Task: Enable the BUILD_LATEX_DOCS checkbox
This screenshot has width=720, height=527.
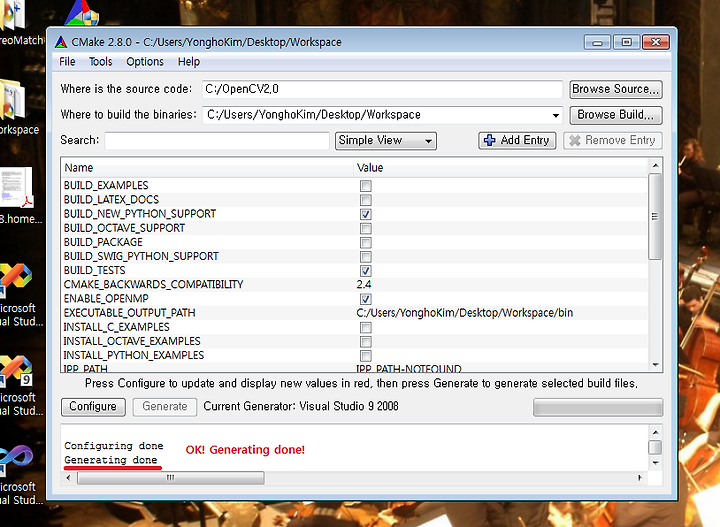Action: (366, 200)
